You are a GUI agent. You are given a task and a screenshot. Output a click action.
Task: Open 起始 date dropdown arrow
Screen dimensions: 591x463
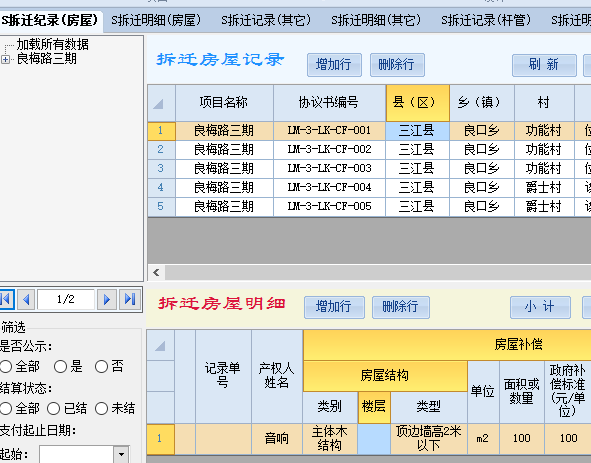pyautogui.click(x=121, y=454)
